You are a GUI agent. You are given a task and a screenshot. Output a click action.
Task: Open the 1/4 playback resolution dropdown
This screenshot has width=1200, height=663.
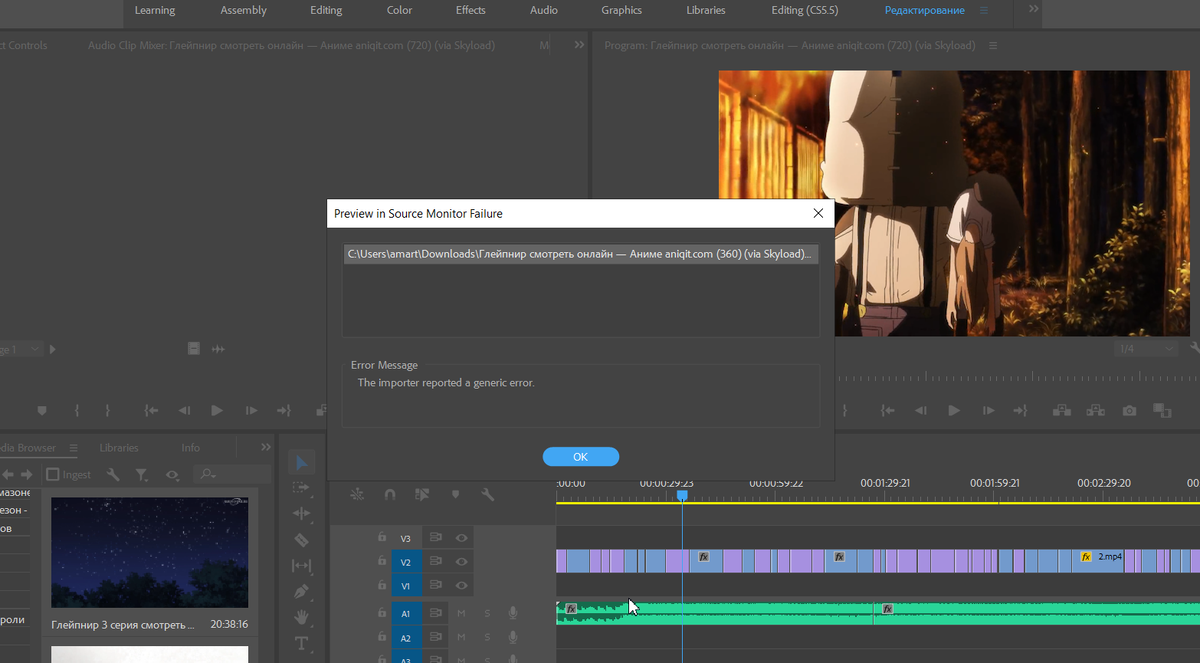pyautogui.click(x=1144, y=347)
